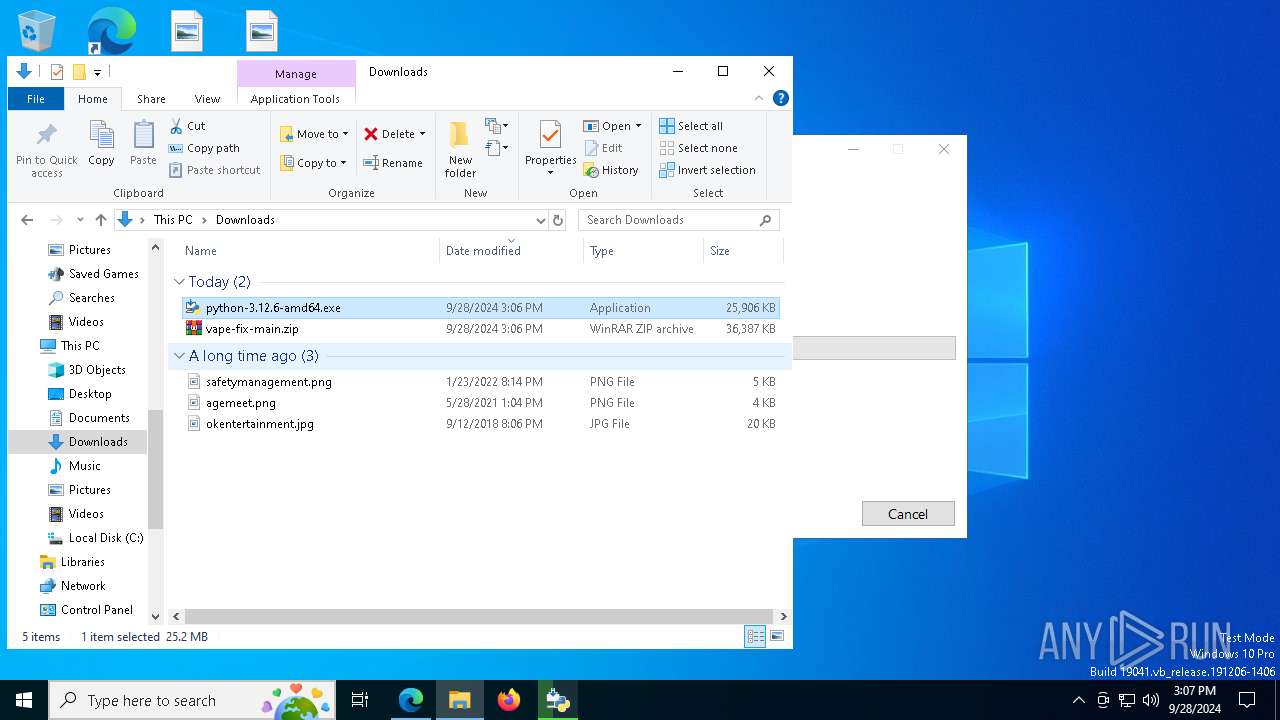The image size is (1280, 720).
Task: Expand the Open button dropdown
Action: (638, 126)
